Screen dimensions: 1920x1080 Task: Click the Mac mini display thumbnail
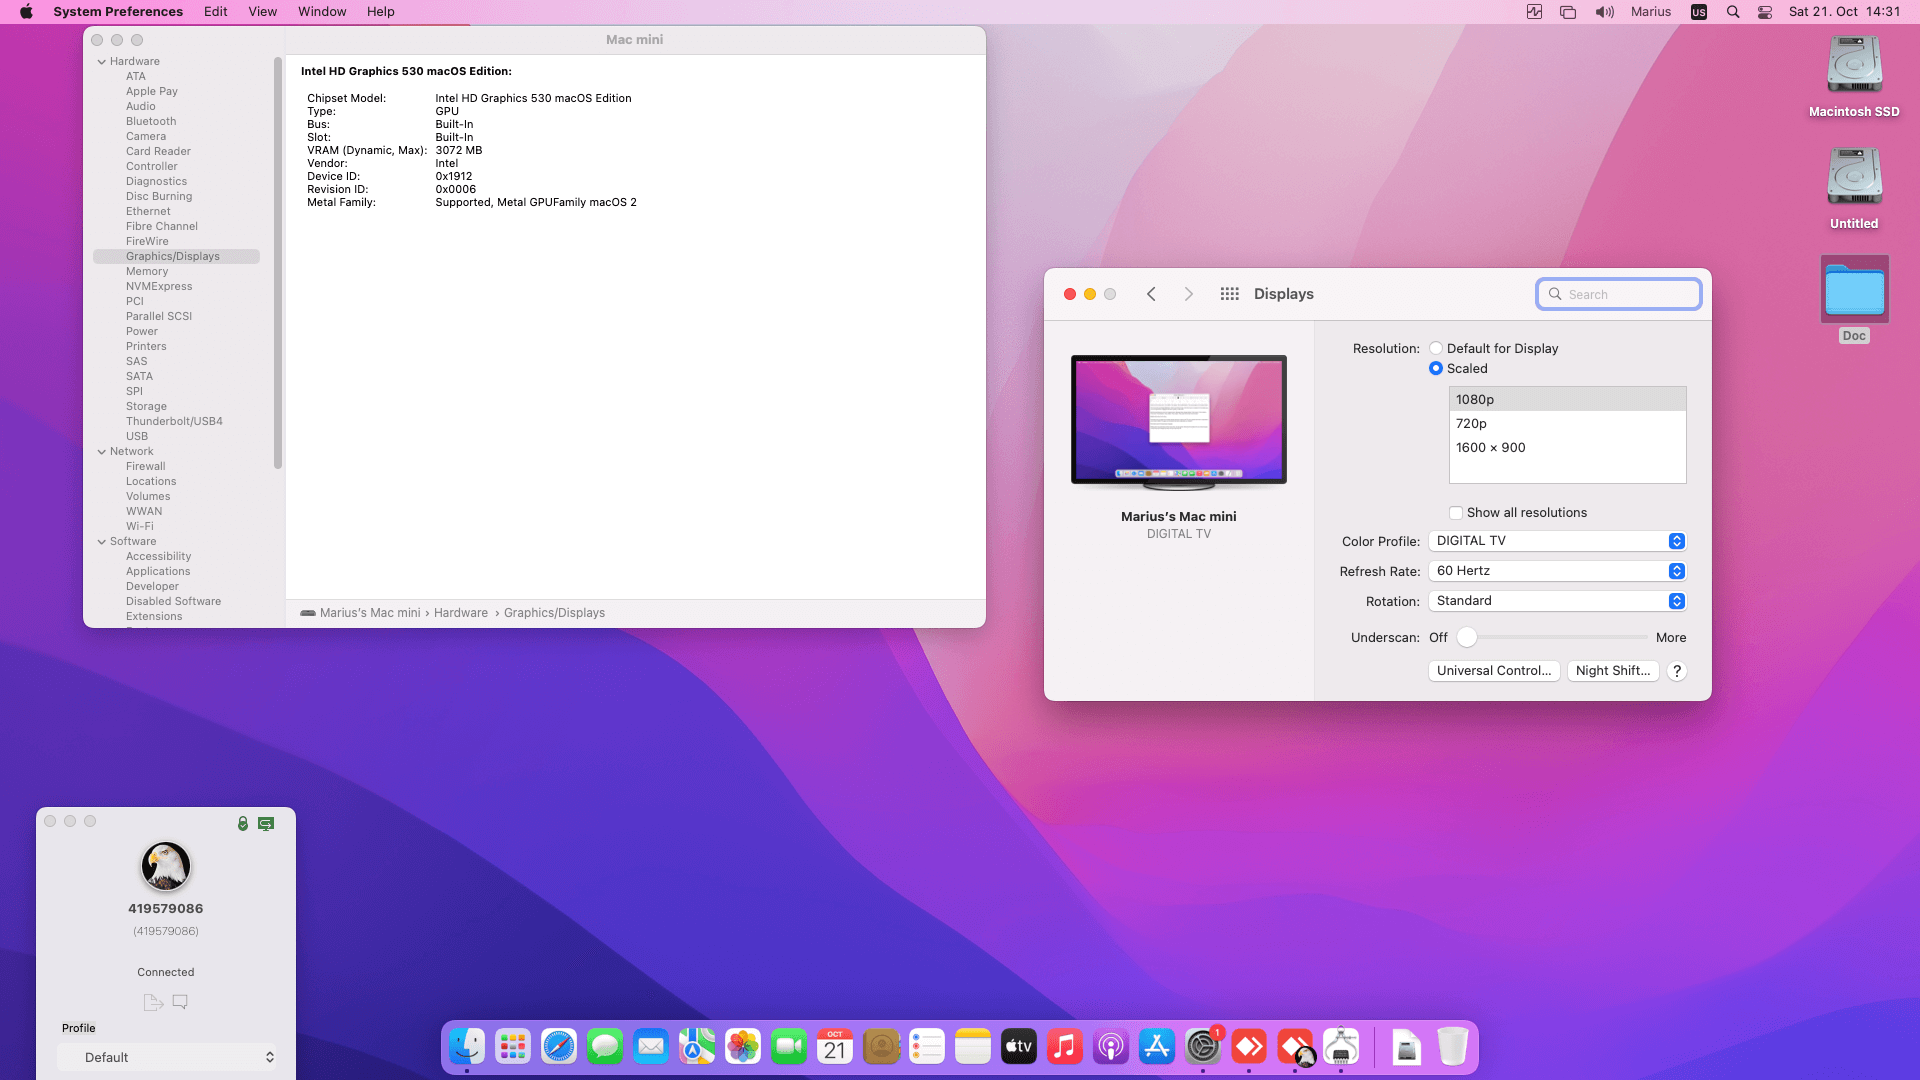coord(1179,422)
